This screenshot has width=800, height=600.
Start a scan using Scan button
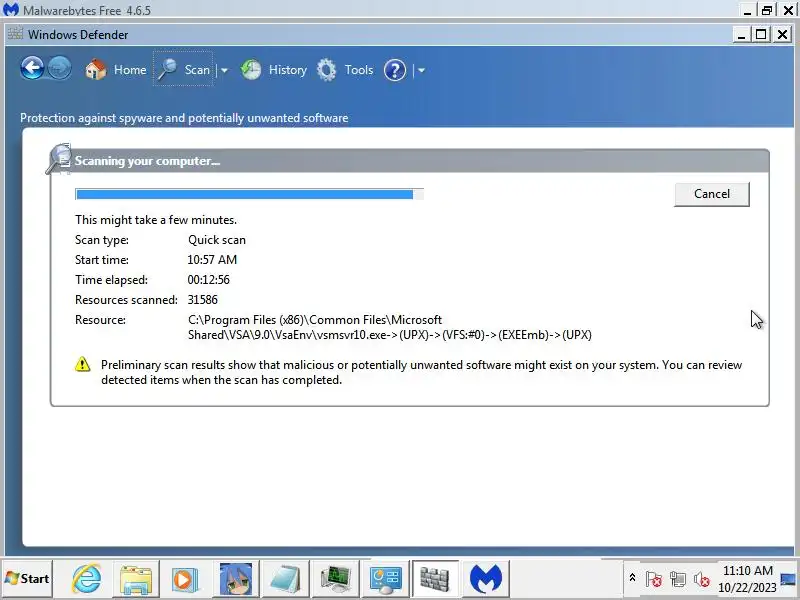(183, 69)
